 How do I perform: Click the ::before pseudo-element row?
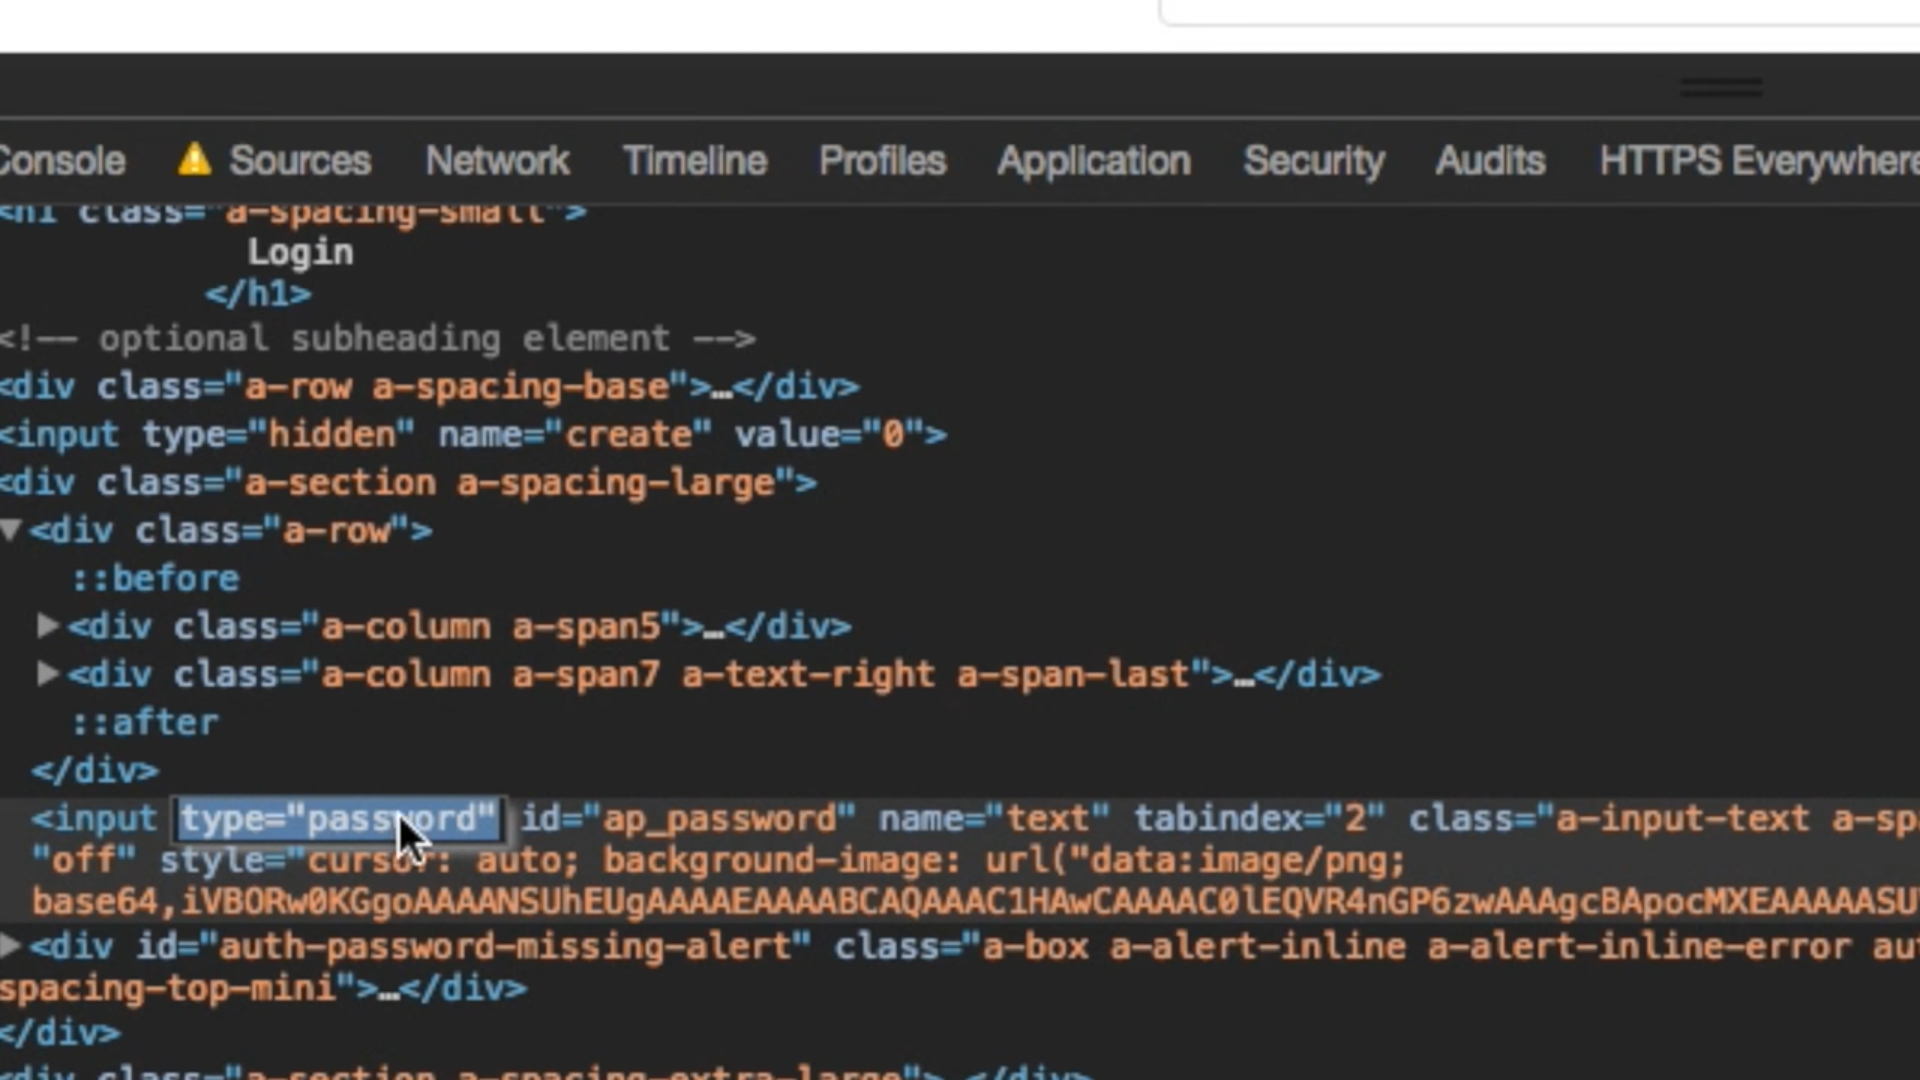coord(155,578)
